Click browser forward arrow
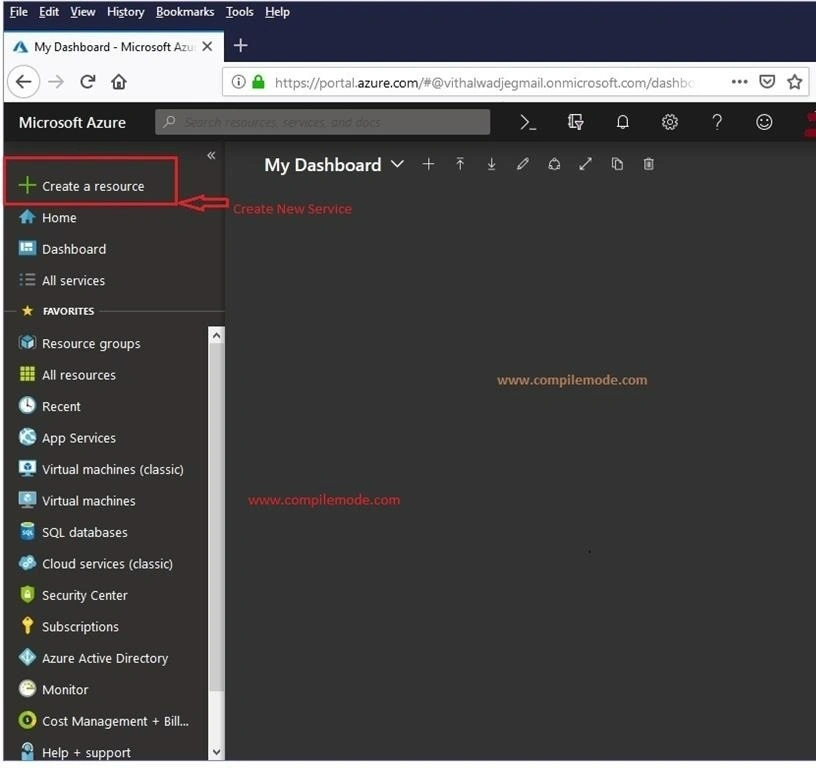816x768 pixels. (x=56, y=82)
